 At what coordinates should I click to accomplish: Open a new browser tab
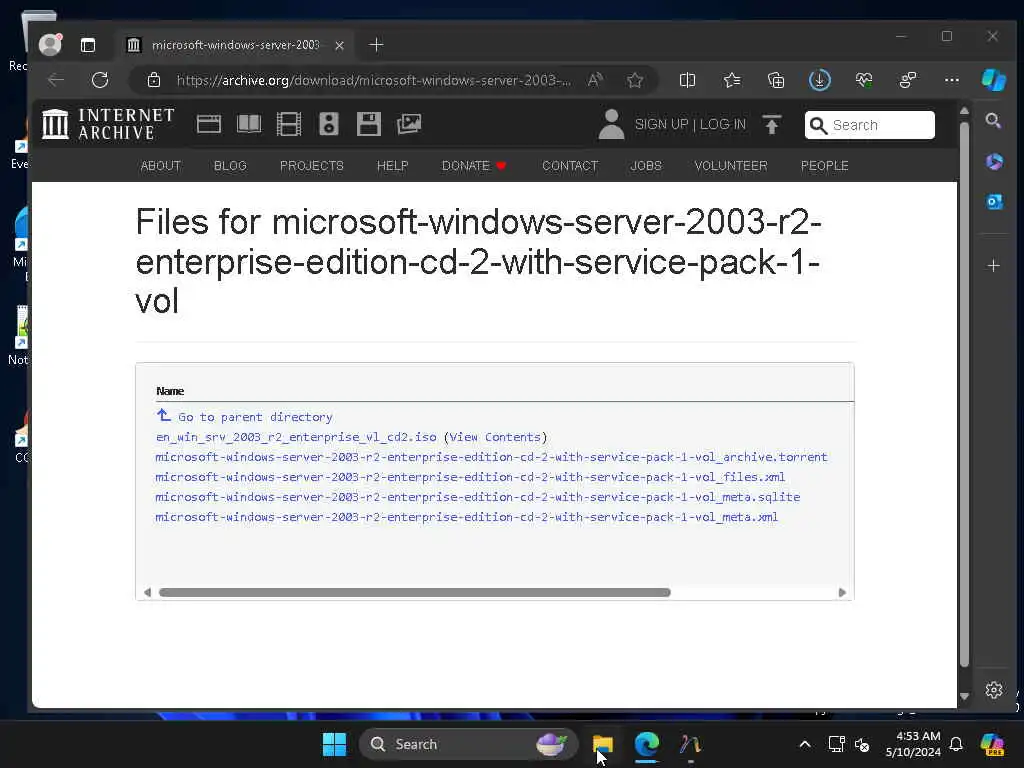tap(376, 45)
